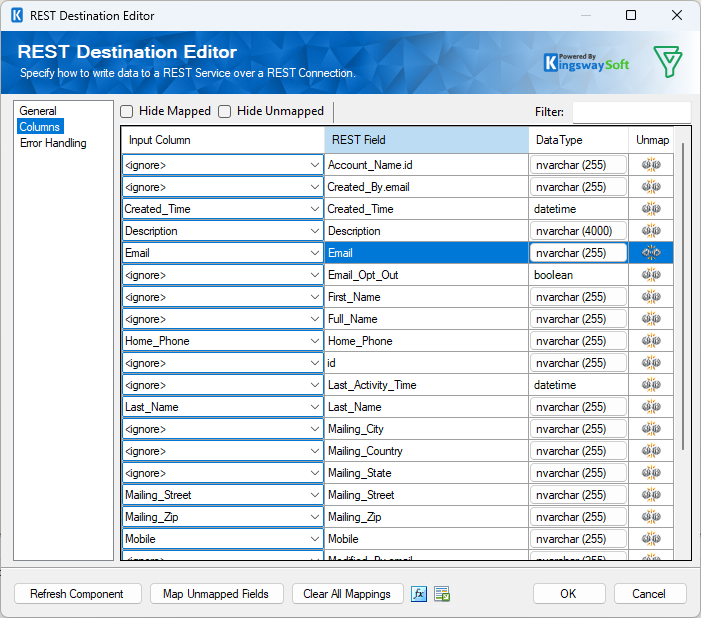The image size is (701, 618).
Task: Unmap the Last_Name field
Action: pos(651,407)
